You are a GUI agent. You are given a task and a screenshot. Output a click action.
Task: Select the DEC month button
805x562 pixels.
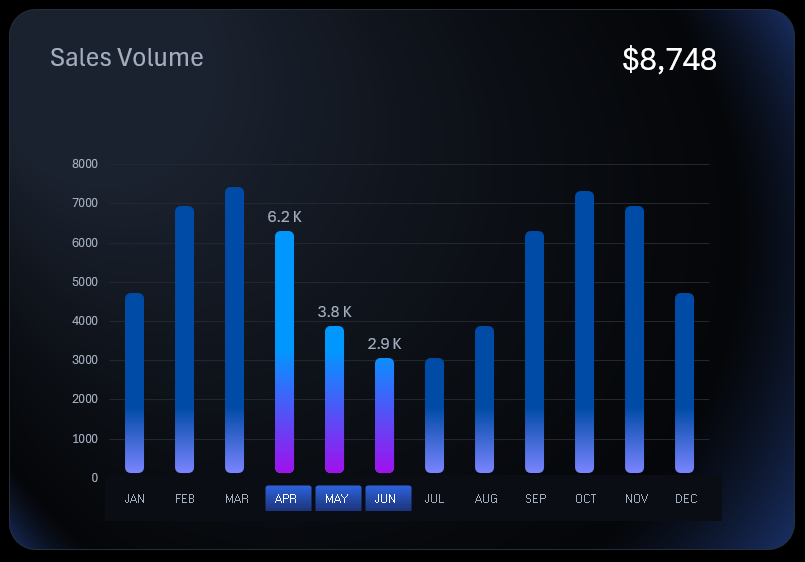tap(686, 498)
